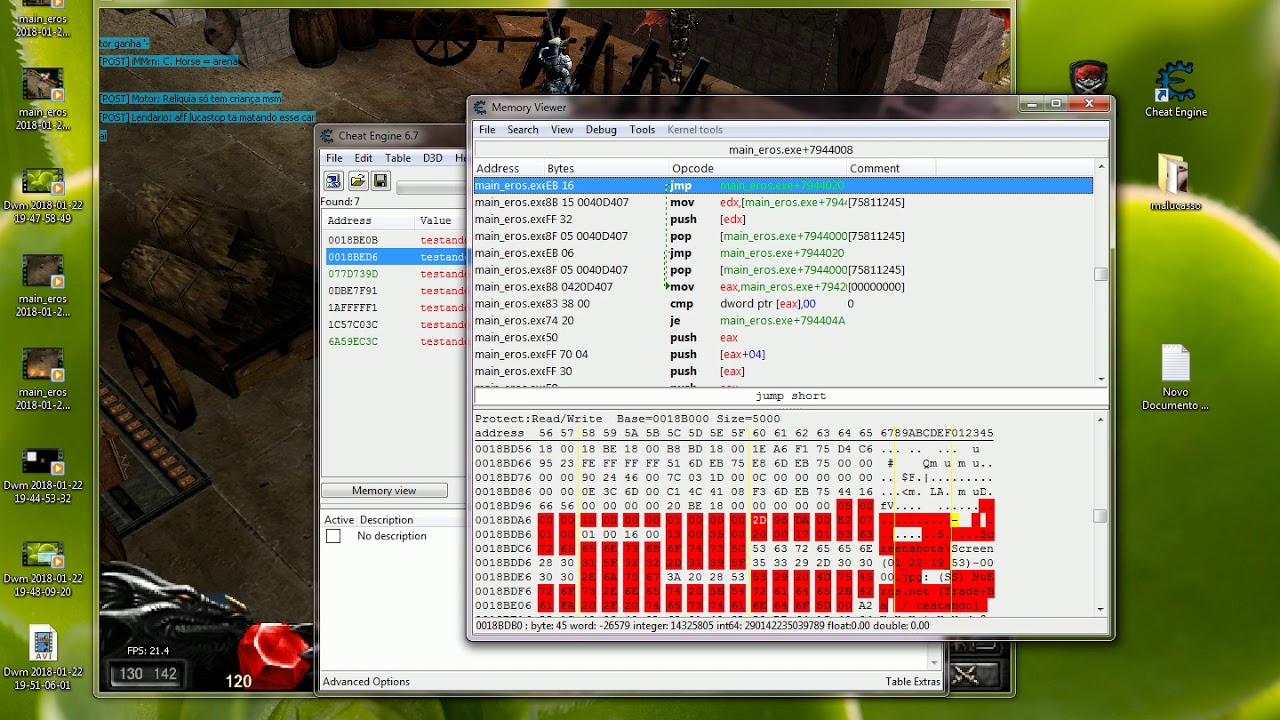Click the Opcode column header in disassembler
The height and width of the screenshot is (720, 1280).
(x=757, y=168)
